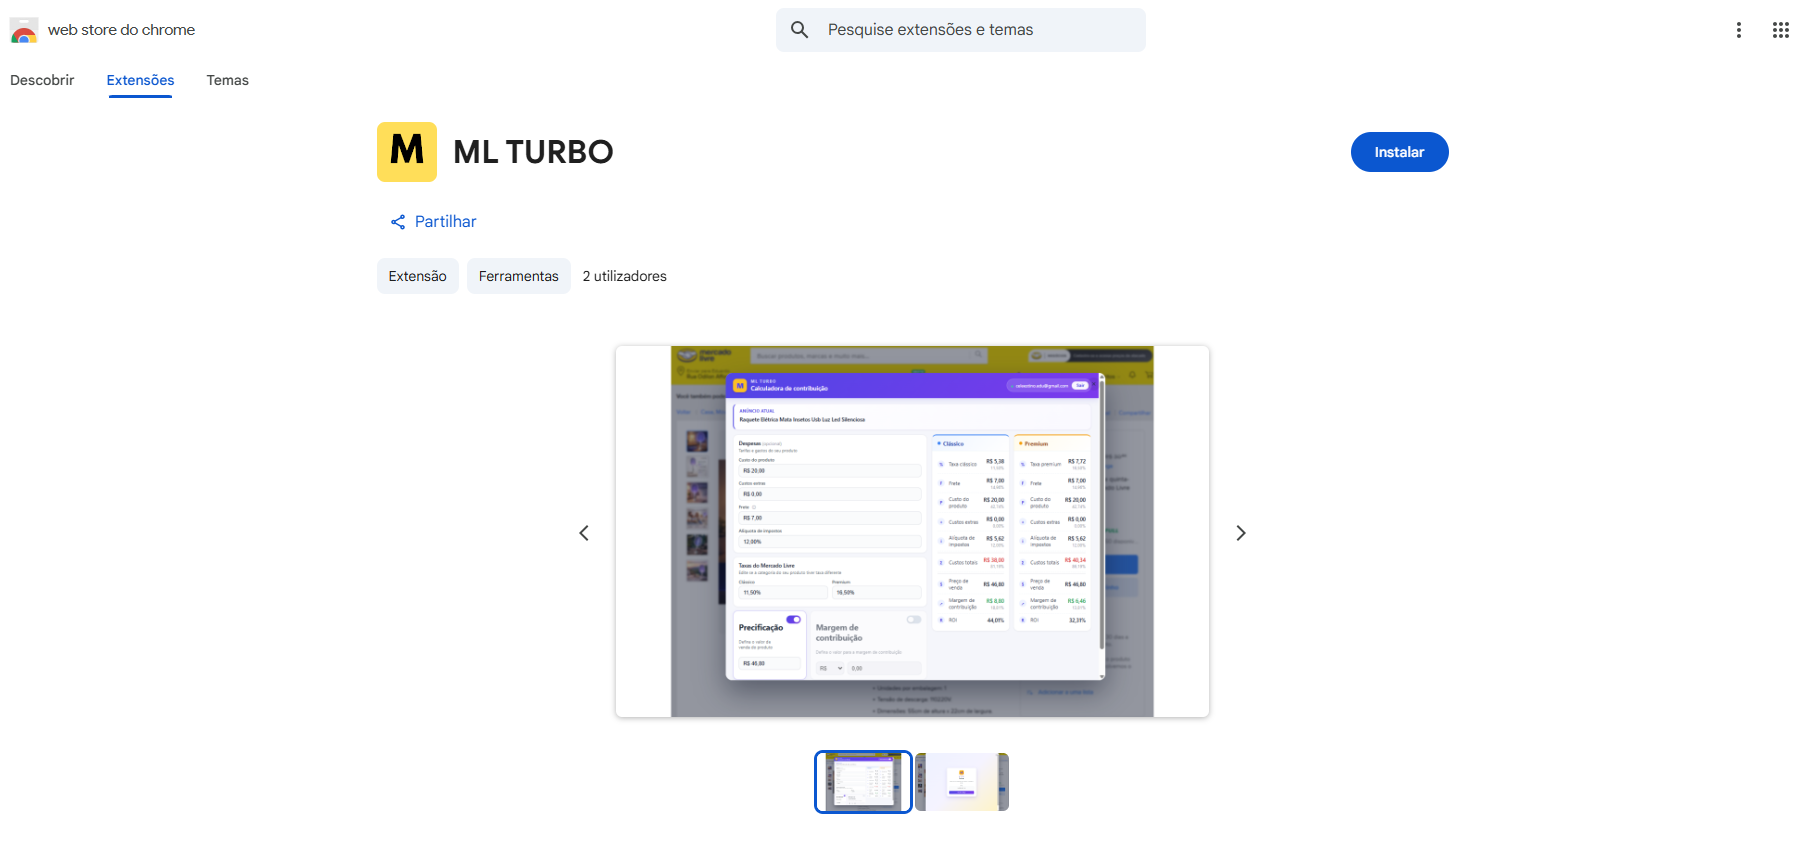
Task: Focus the 'Pesquise extensões e temas' search box
Action: pyautogui.click(x=961, y=30)
